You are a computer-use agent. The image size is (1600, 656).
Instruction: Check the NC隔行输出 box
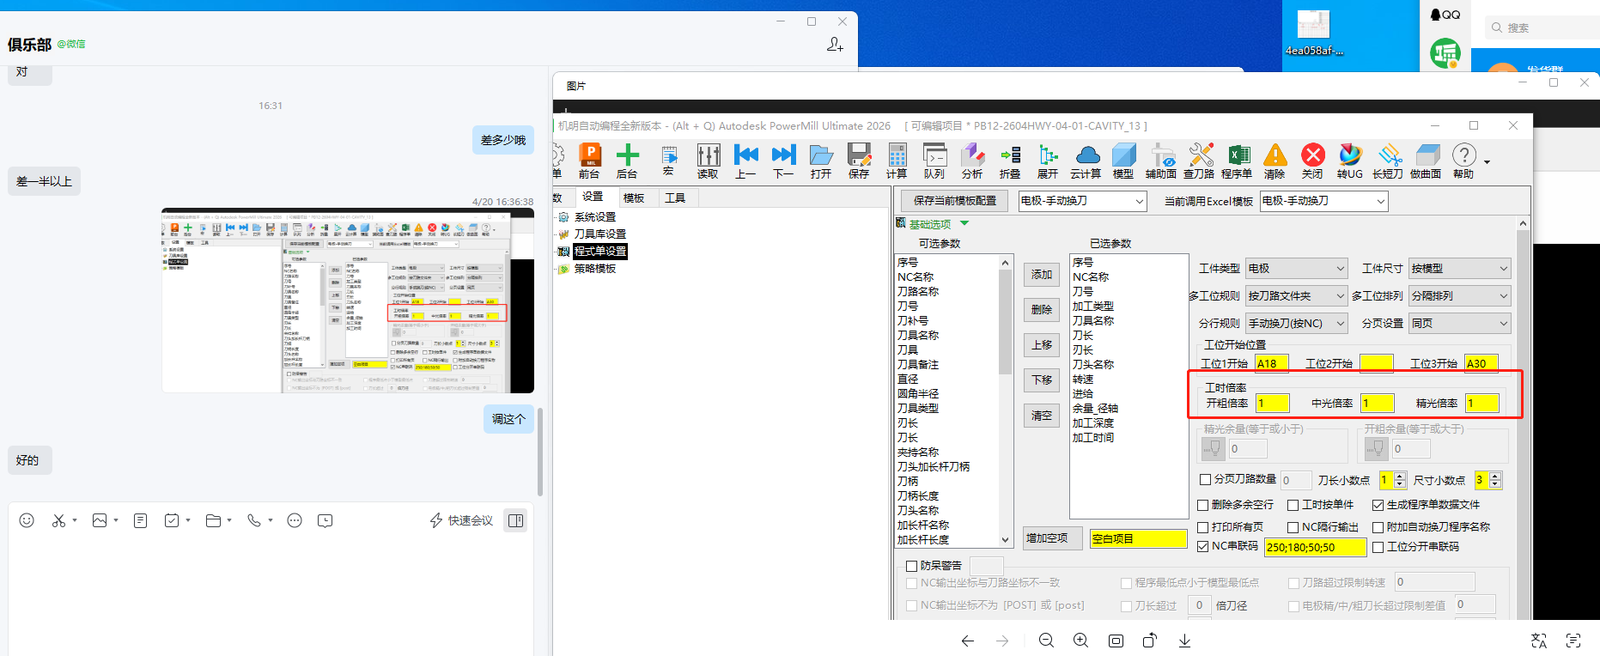(1293, 527)
